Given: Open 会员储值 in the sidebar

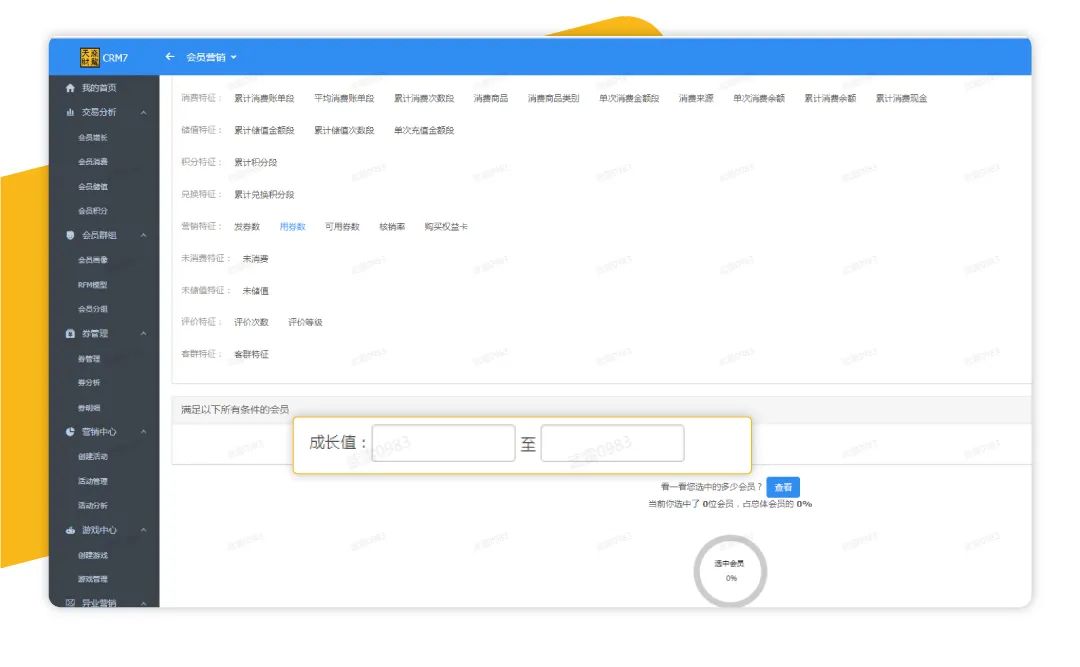Looking at the screenshot, I should tap(93, 187).
